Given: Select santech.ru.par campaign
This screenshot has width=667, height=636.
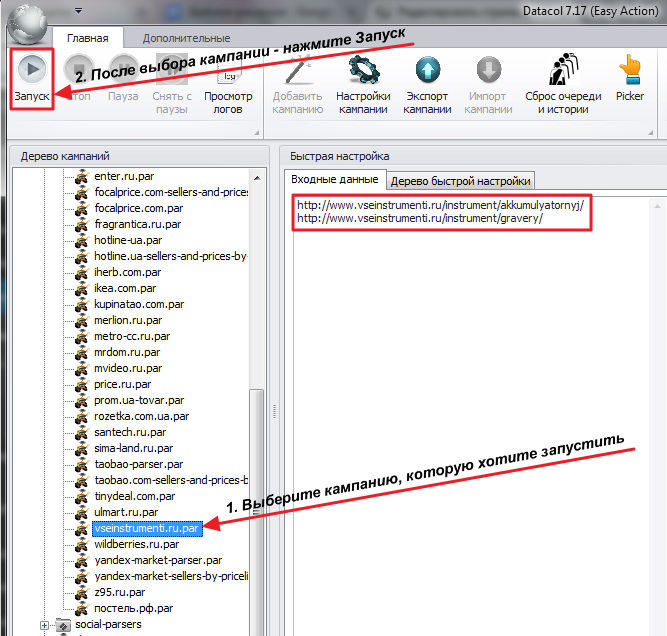Looking at the screenshot, I should (x=130, y=432).
